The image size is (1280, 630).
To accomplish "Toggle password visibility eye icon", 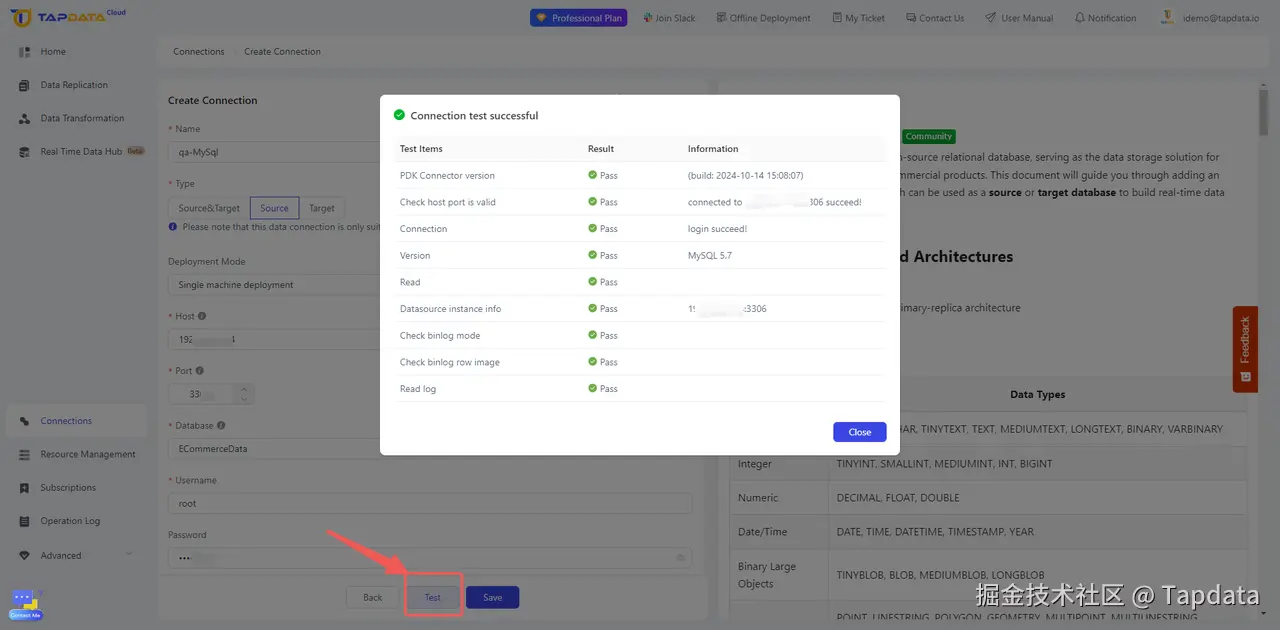I will [681, 558].
